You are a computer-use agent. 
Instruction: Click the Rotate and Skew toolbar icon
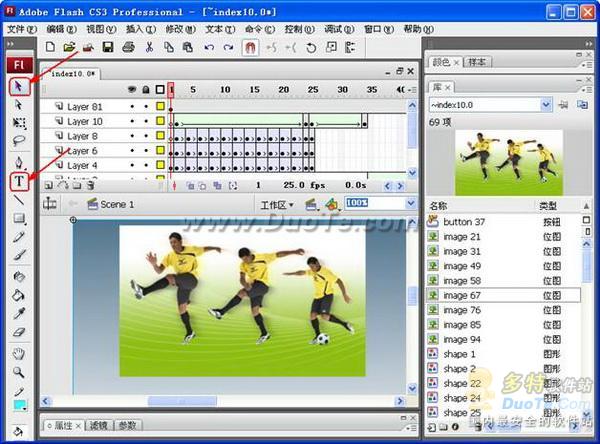coord(311,48)
